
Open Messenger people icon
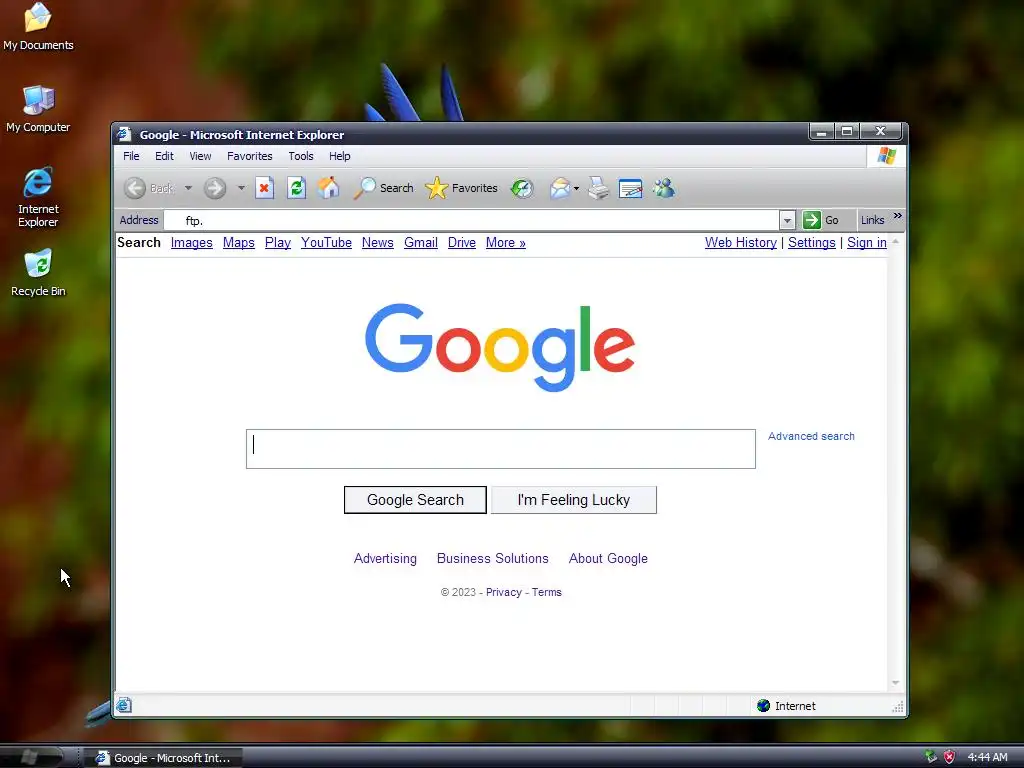(664, 188)
